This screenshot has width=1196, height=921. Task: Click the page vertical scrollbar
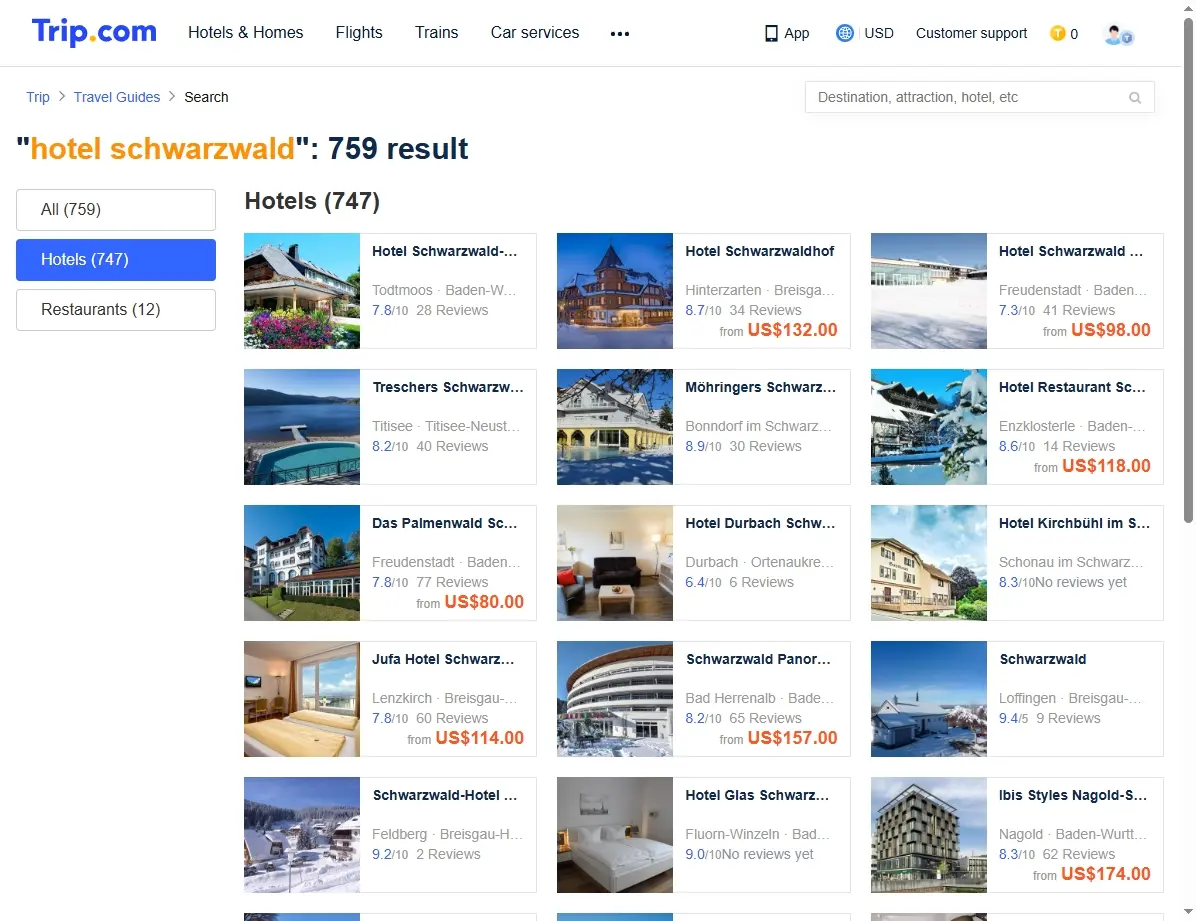[1188, 271]
